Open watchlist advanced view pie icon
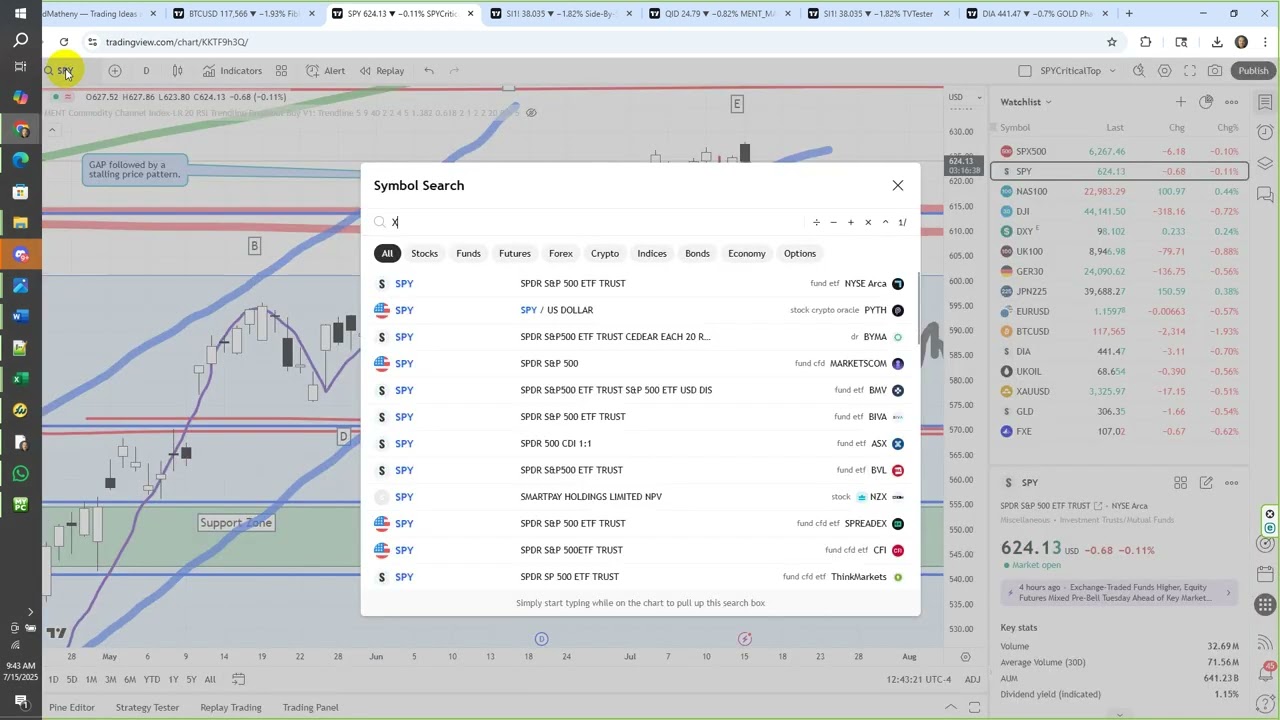This screenshot has height=720, width=1280. (1206, 102)
